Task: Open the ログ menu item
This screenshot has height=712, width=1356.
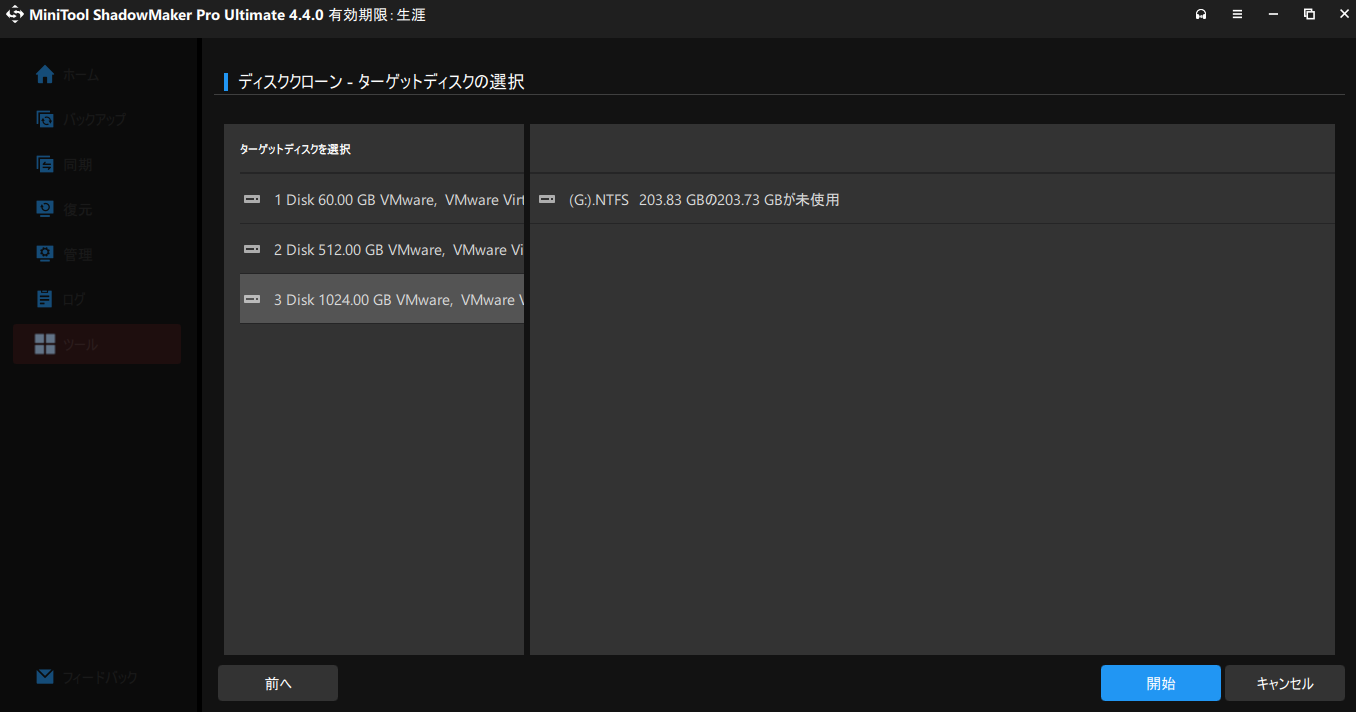Action: pyautogui.click(x=75, y=300)
